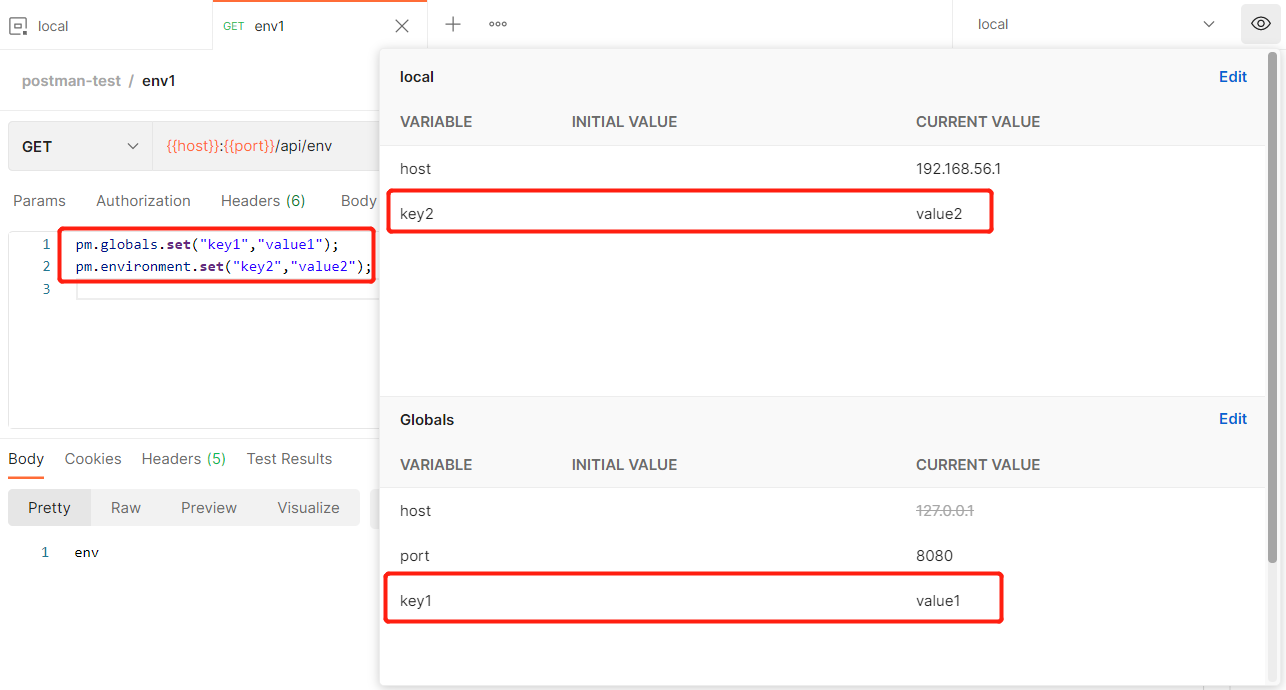Select the Visualize view button
The width and height of the screenshot is (1286, 690).
click(x=308, y=508)
